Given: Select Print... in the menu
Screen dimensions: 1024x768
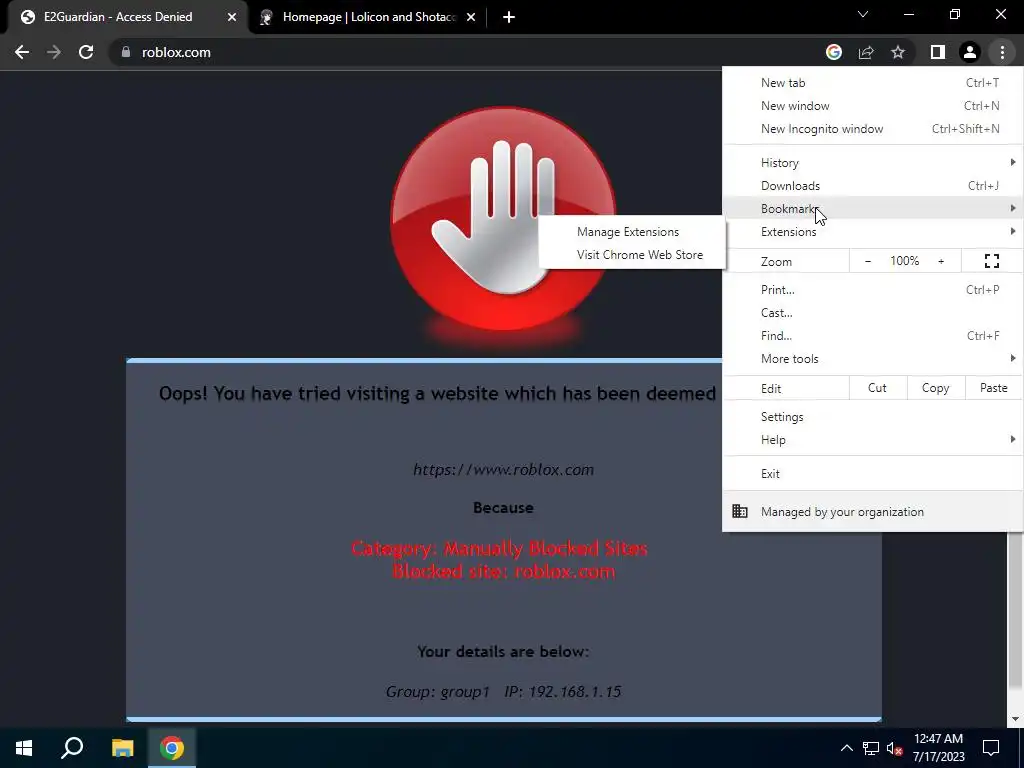Looking at the screenshot, I should click(x=872, y=289).
